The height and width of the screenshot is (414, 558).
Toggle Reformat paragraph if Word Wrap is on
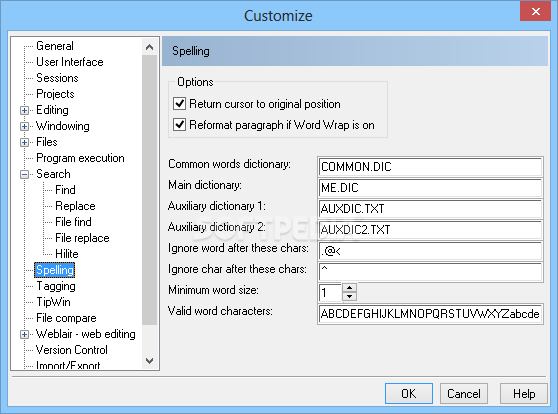pos(179,125)
